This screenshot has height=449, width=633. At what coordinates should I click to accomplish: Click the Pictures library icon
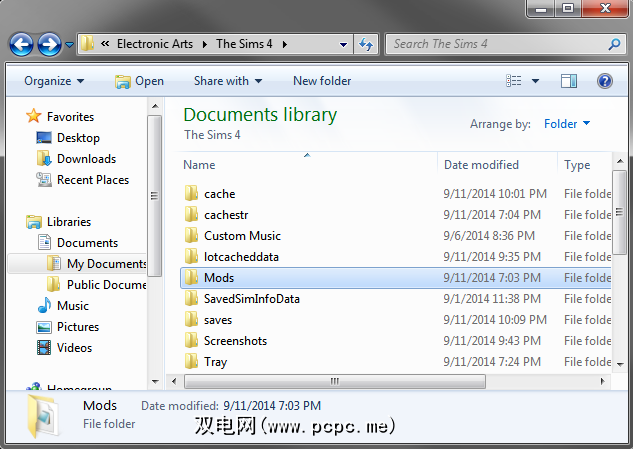(44, 327)
